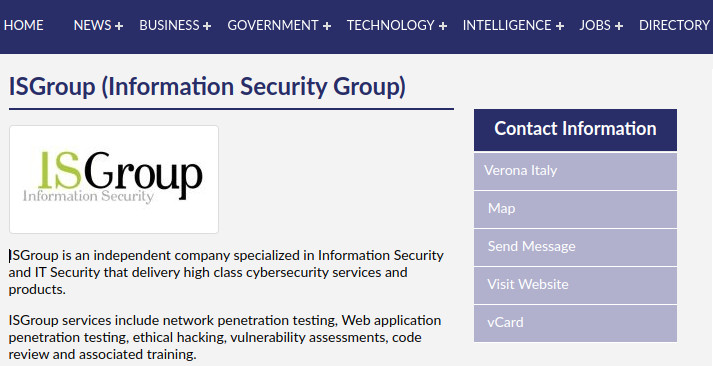Click the ISGroup logo image
The image size is (713, 366).
[114, 180]
